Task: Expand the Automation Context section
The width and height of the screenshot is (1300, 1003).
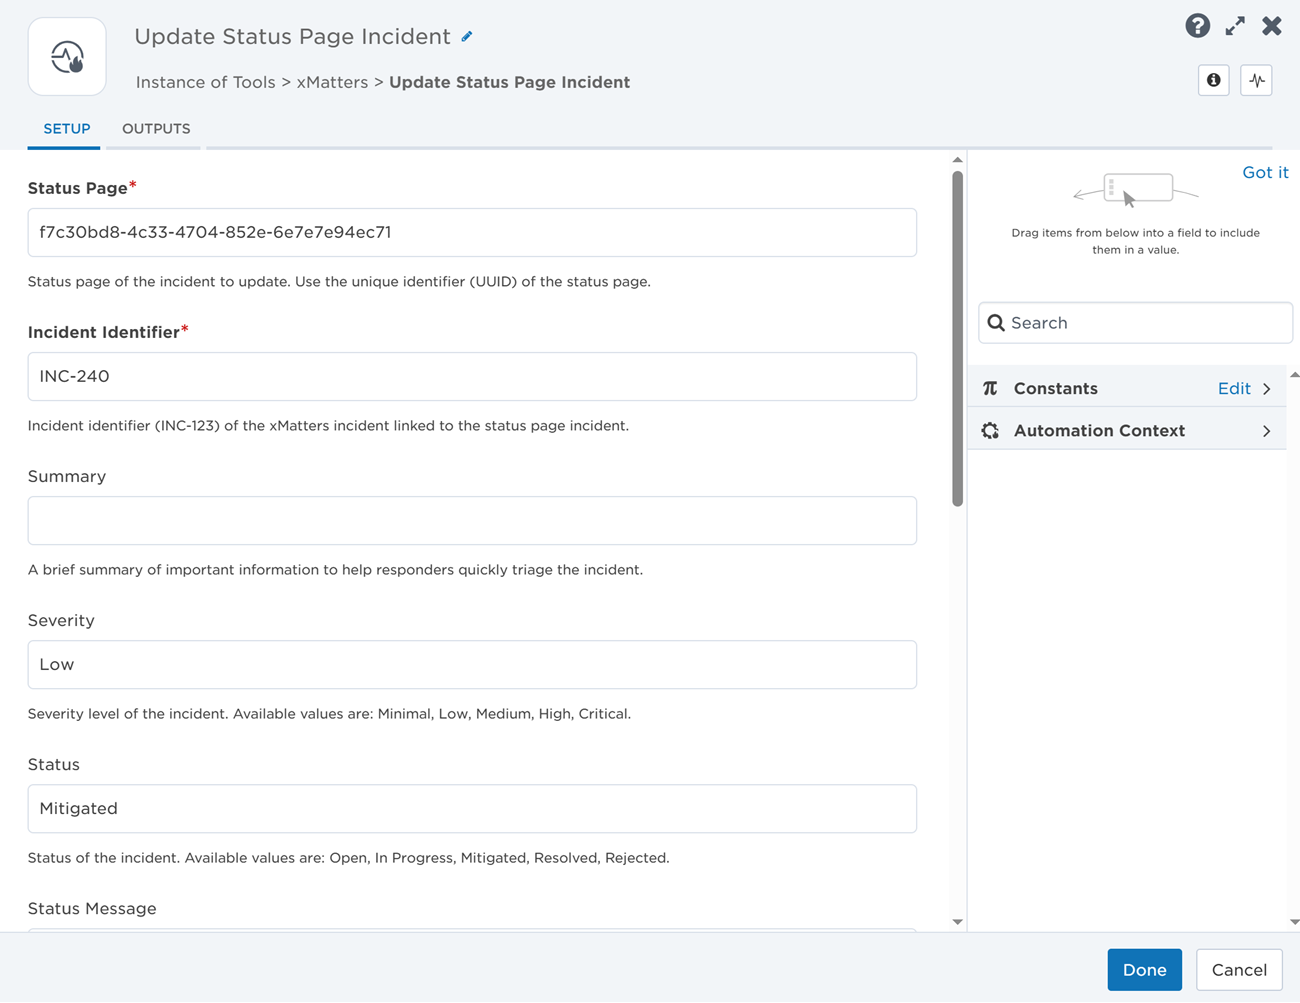Action: pos(1267,431)
